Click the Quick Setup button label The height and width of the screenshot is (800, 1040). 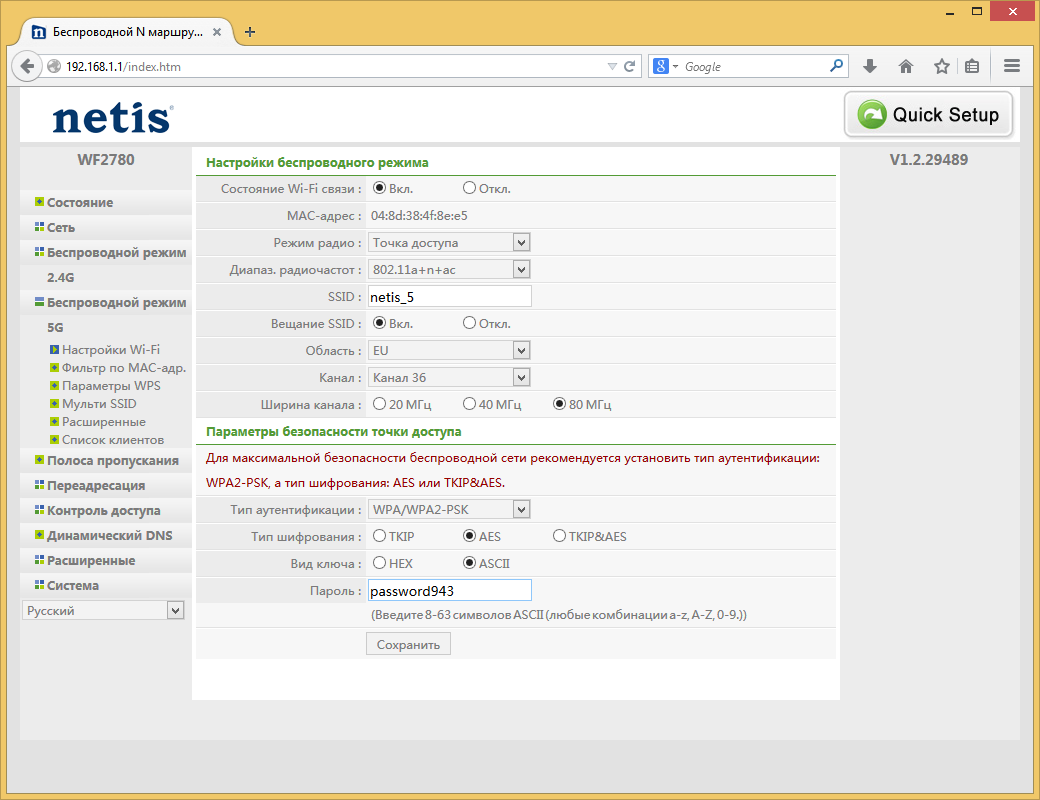point(946,115)
